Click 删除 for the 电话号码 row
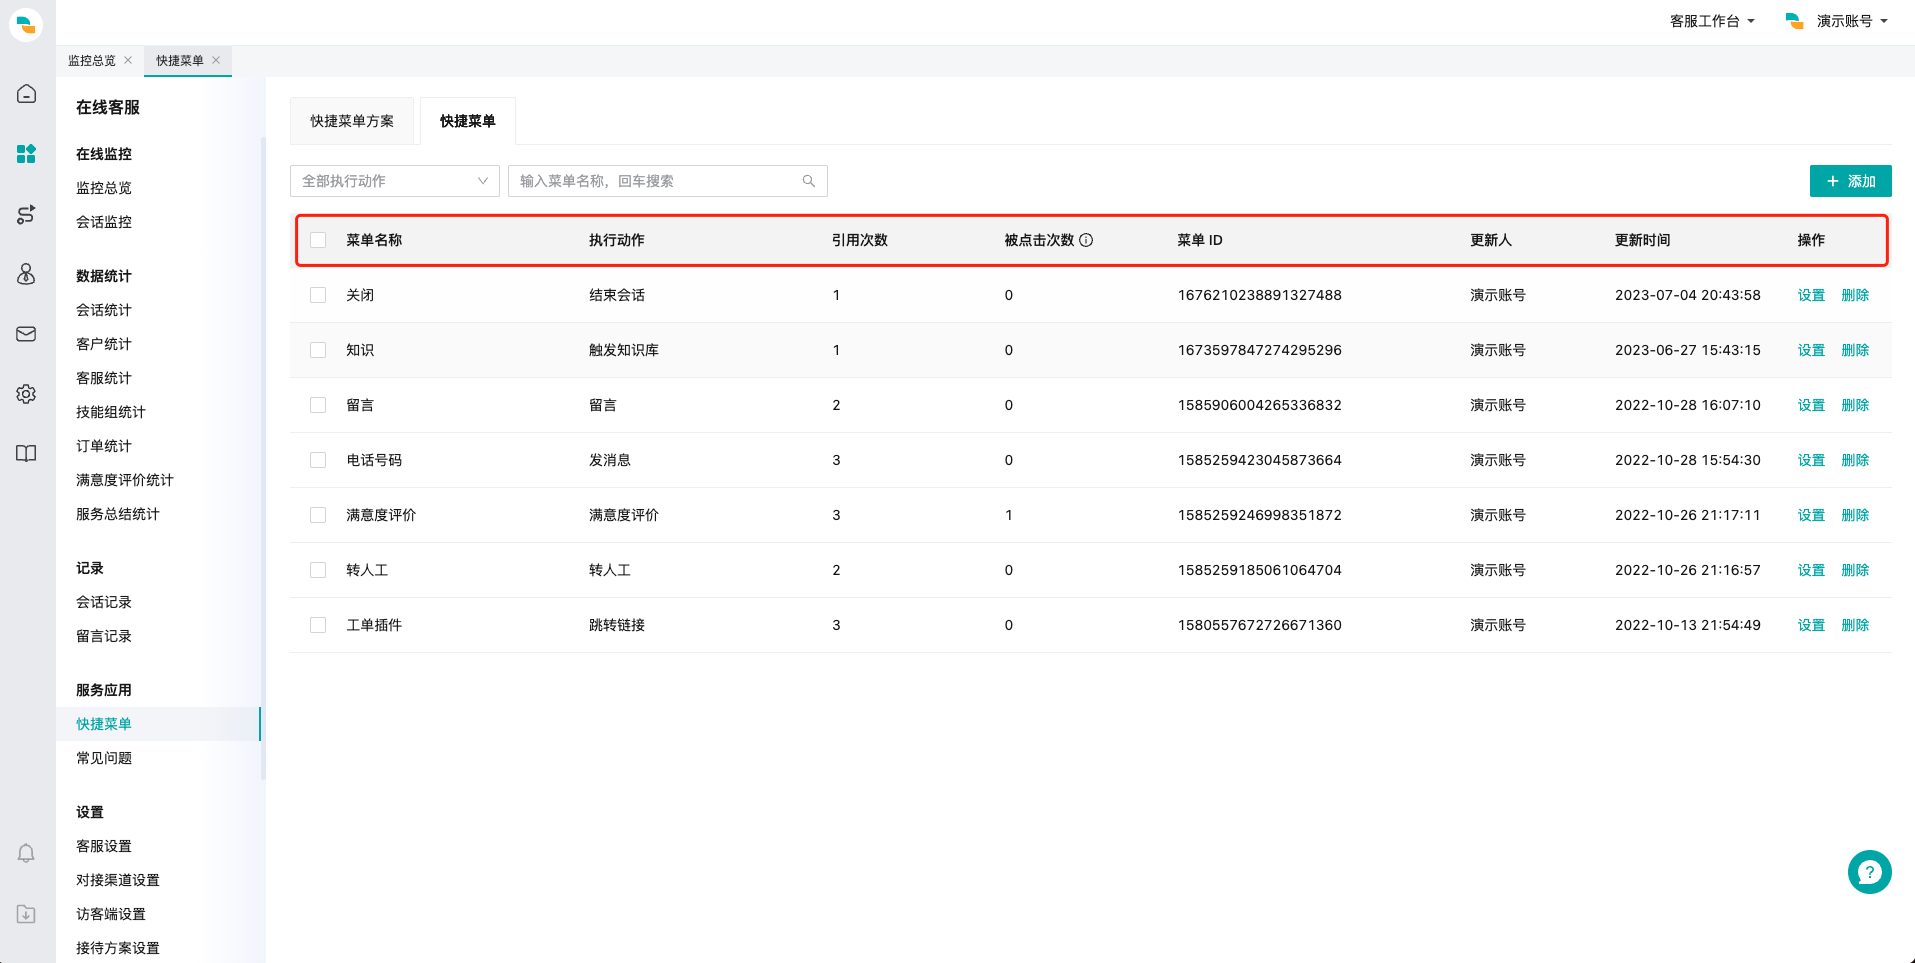Image resolution: width=1915 pixels, height=963 pixels. coord(1855,460)
